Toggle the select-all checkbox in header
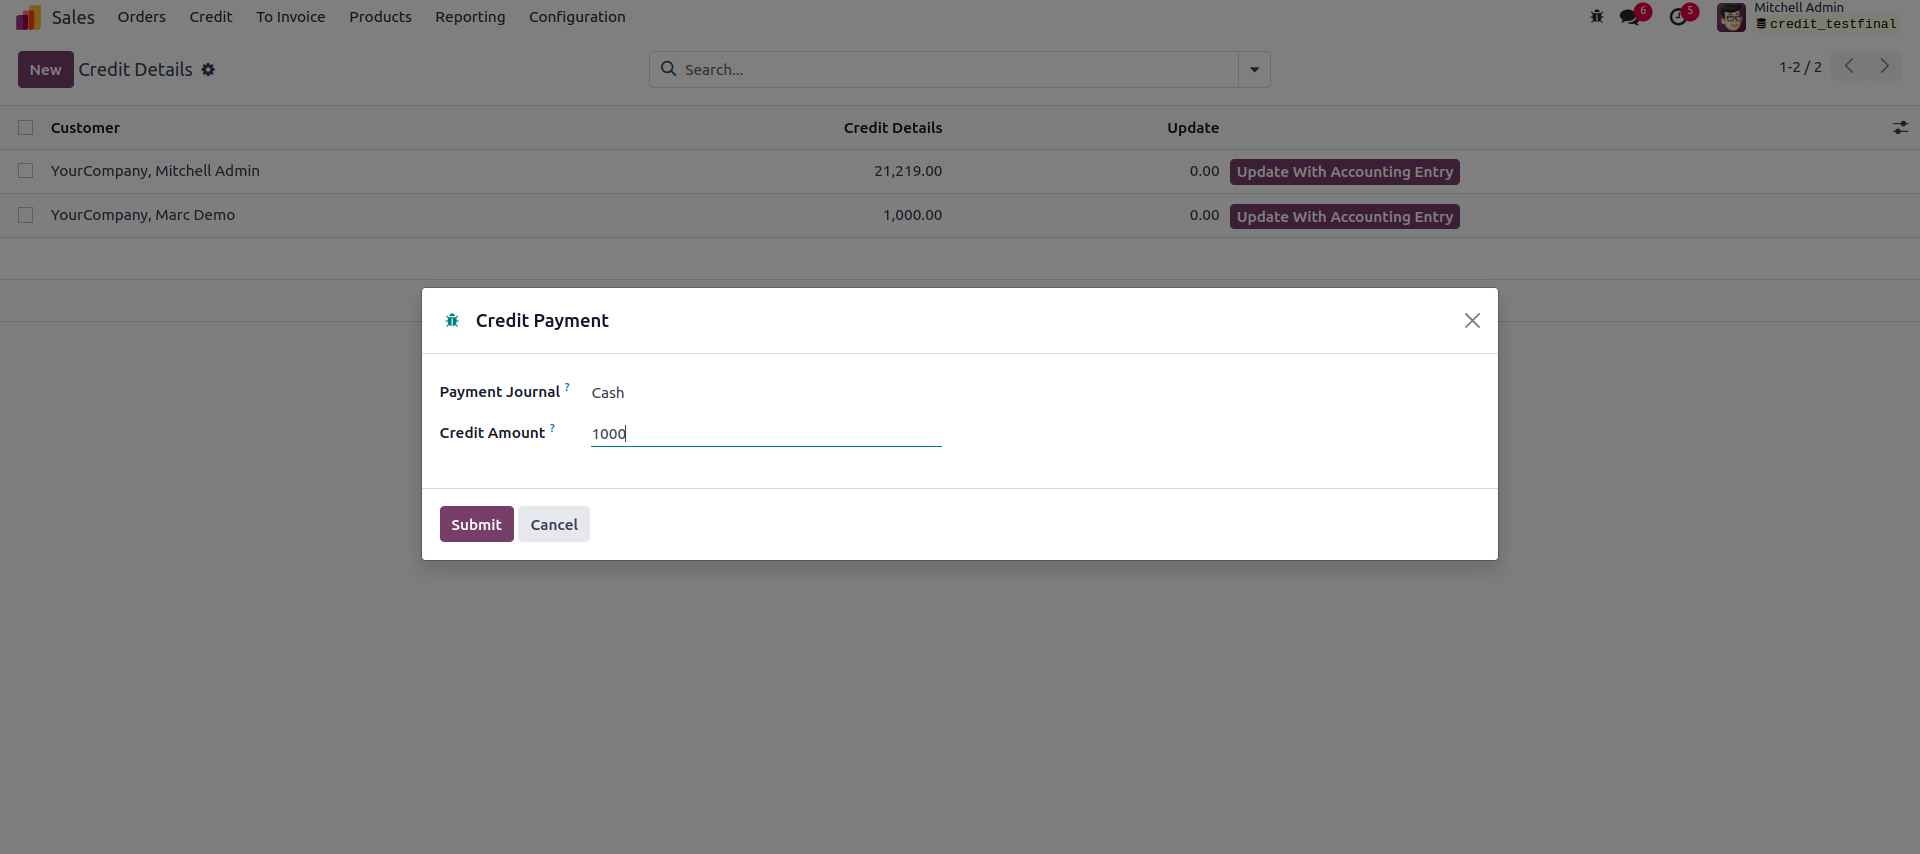Viewport: 1920px width, 854px height. 26,128
